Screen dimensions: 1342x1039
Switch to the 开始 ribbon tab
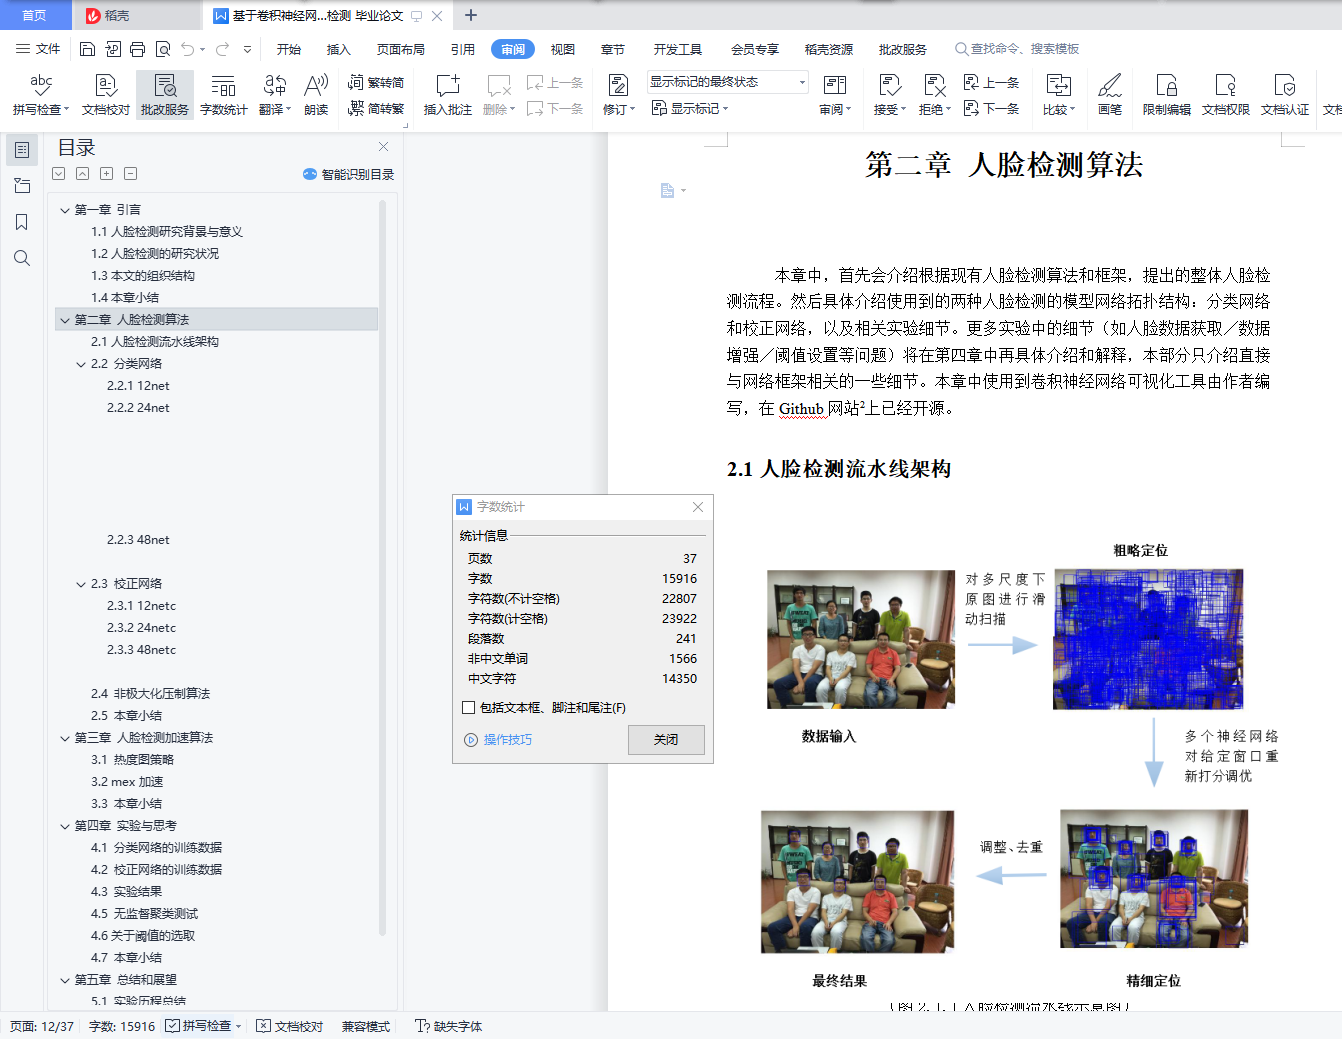click(289, 49)
